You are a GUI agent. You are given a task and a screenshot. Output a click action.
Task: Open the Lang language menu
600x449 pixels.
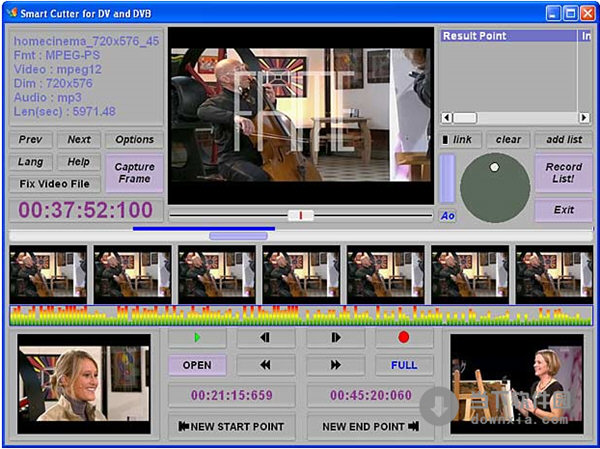tap(31, 162)
